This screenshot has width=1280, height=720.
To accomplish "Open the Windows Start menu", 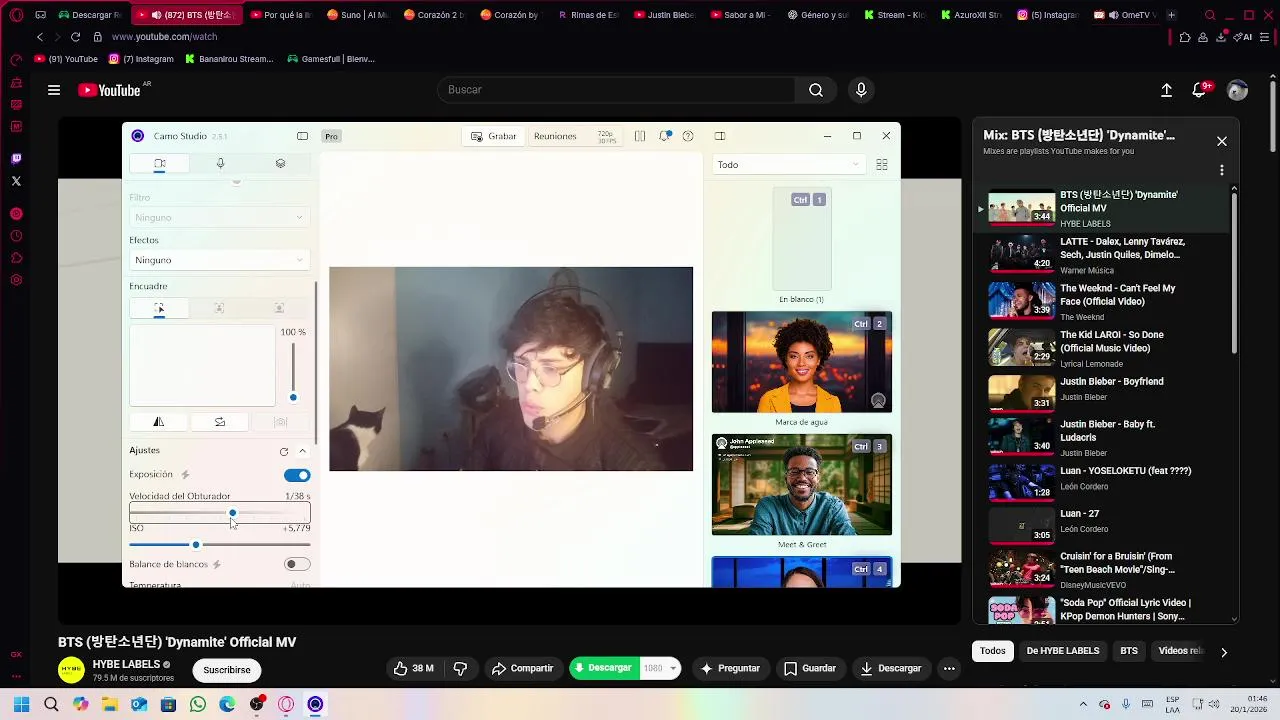I will (x=21, y=705).
